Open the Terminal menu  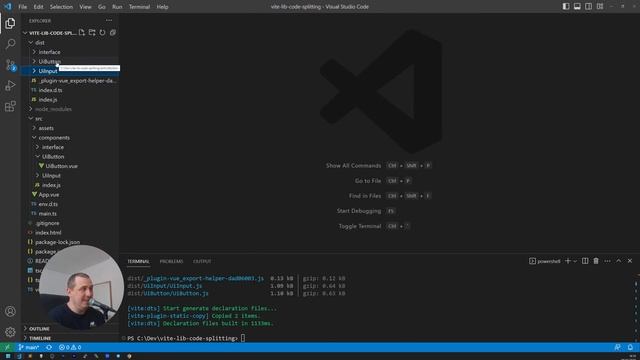tap(139, 7)
